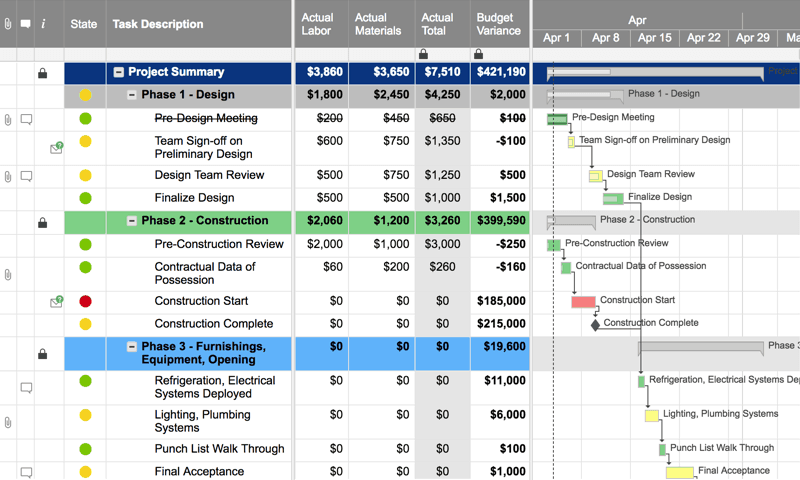This screenshot has height=480, width=800.
Task: Click the info indicator column header icon
Action: [43, 24]
